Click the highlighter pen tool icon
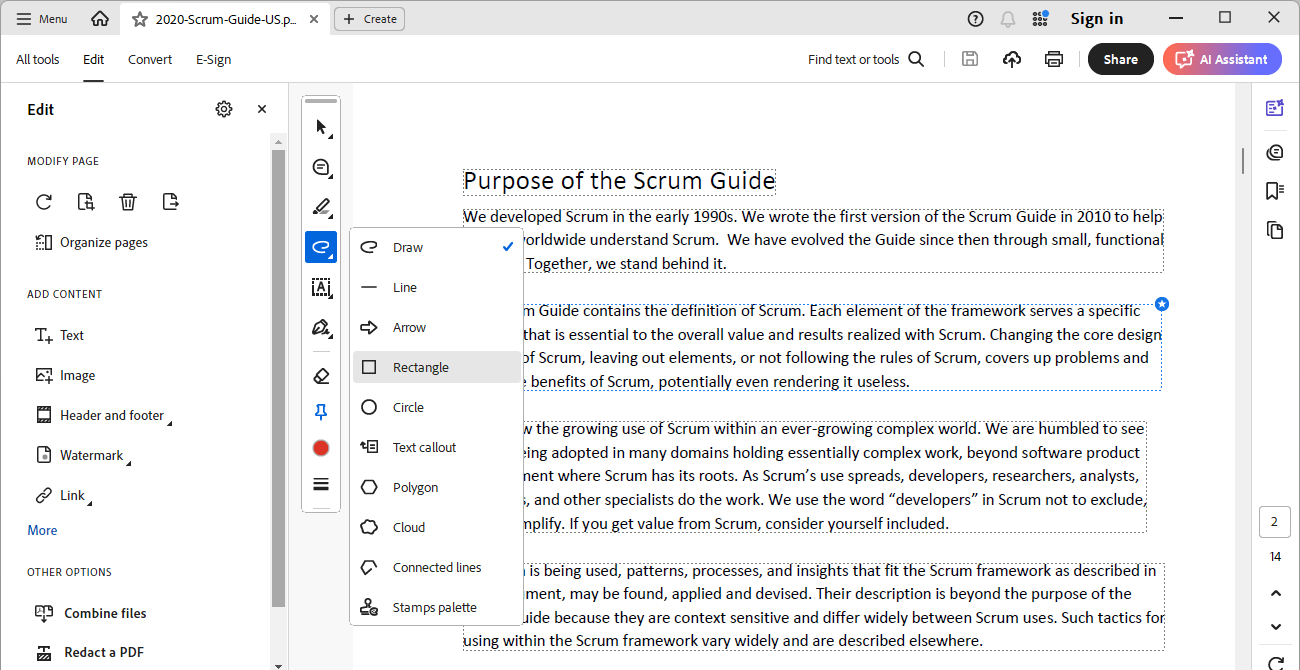 321,207
